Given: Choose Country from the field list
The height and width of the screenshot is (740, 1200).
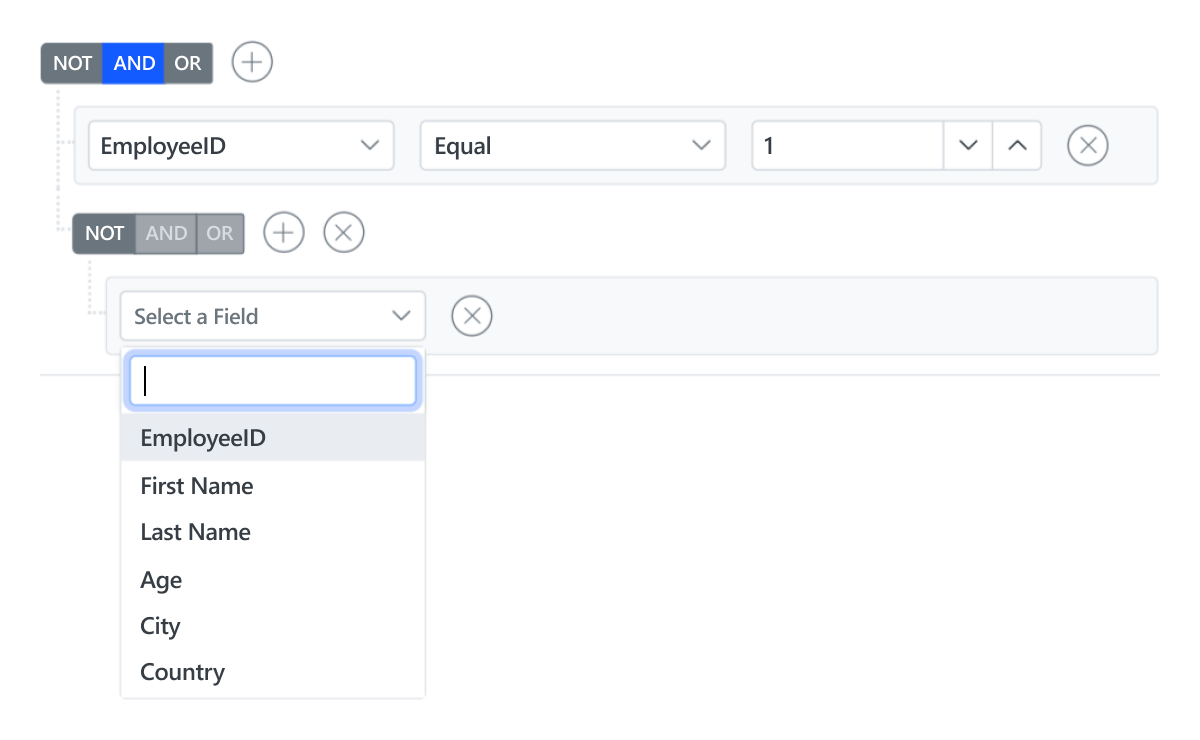Looking at the screenshot, I should click(182, 671).
